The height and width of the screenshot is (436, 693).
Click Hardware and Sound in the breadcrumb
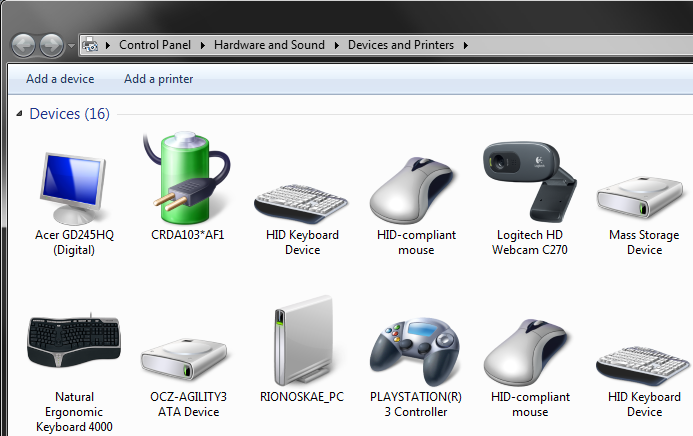coord(269,45)
